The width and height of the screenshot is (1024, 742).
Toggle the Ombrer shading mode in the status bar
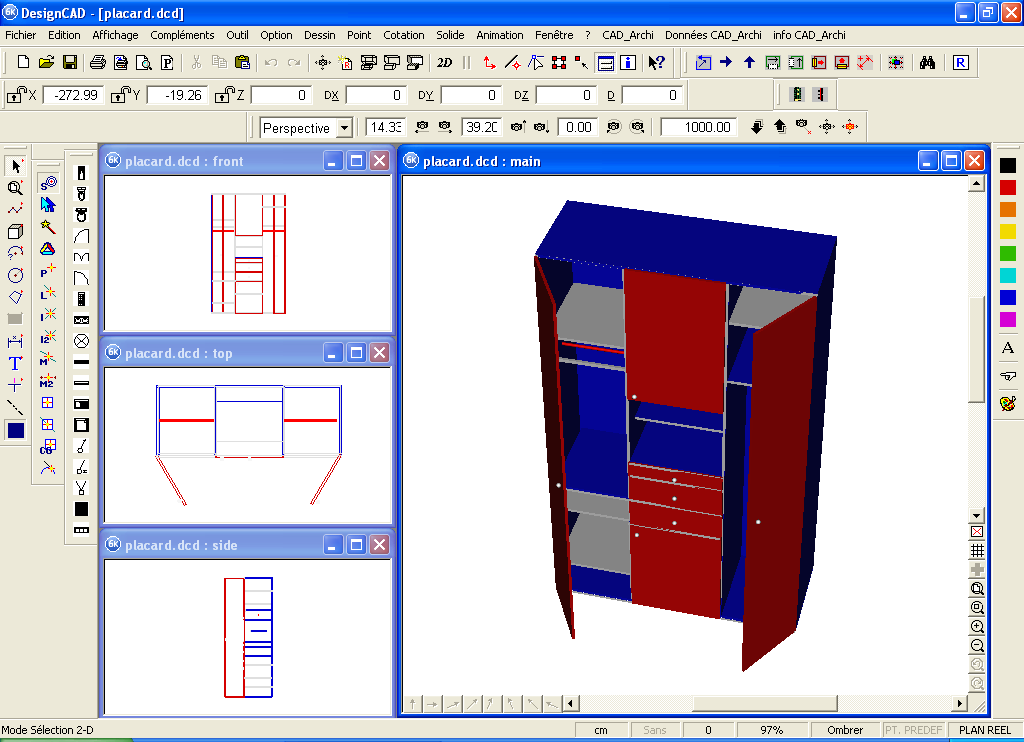[x=847, y=730]
